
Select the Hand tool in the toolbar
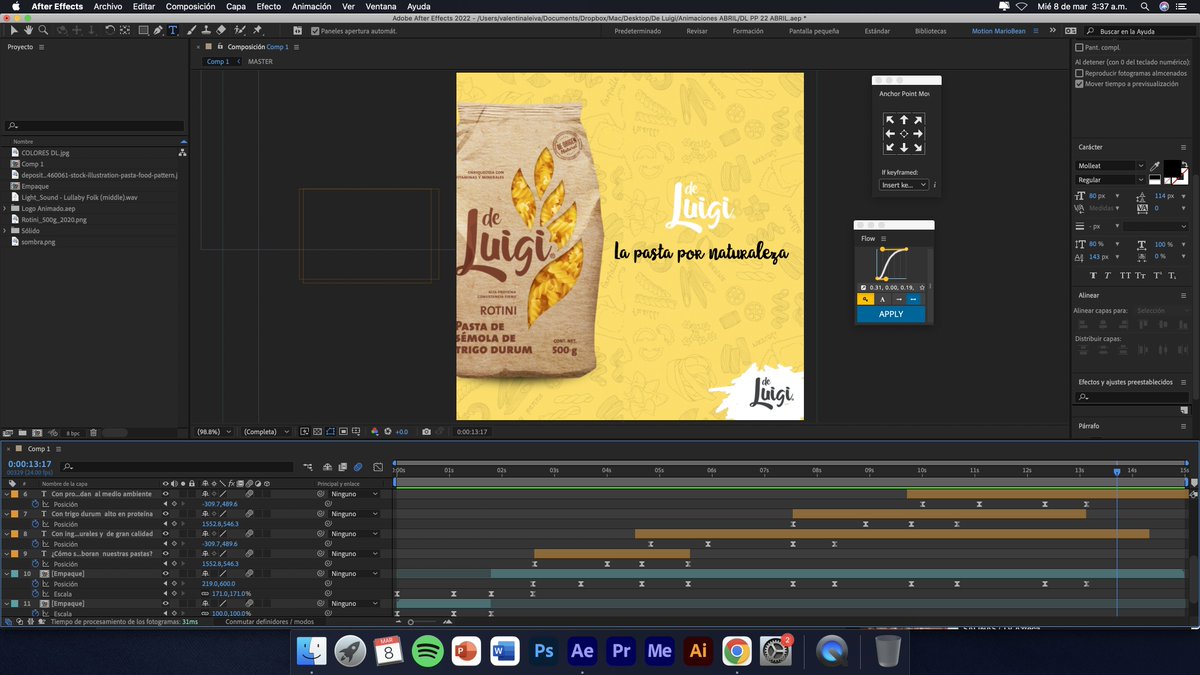27,30
